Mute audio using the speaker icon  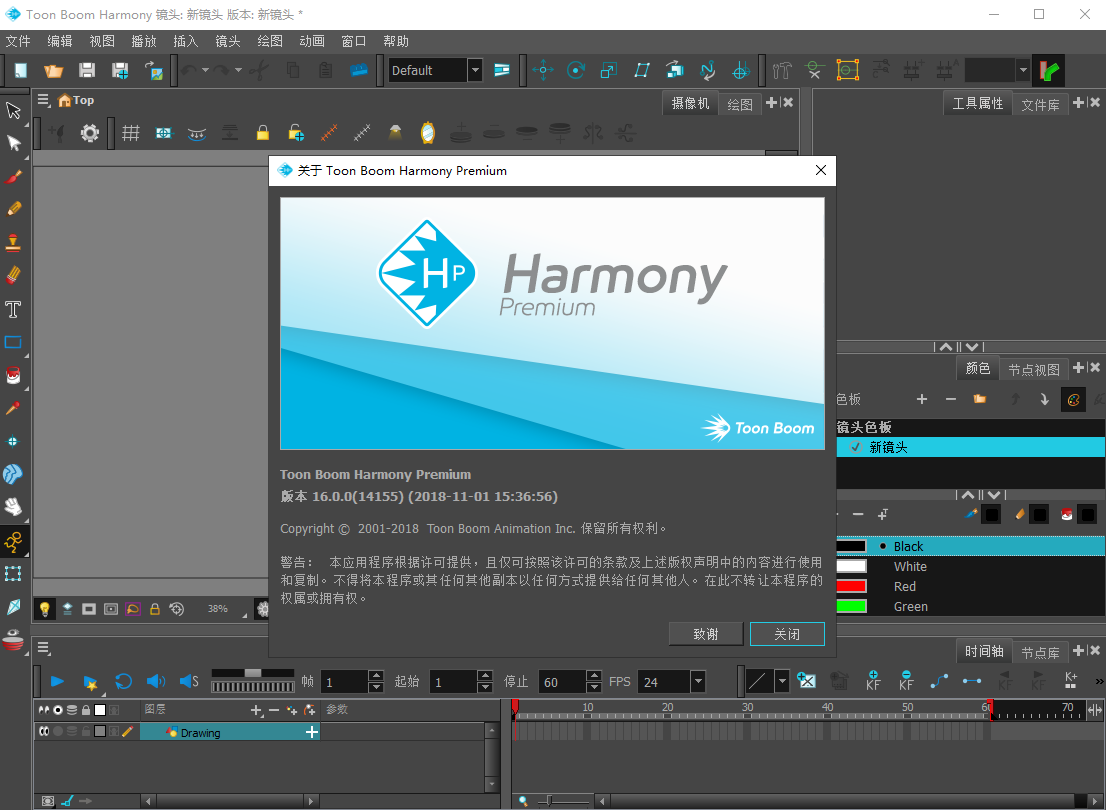tap(153, 681)
